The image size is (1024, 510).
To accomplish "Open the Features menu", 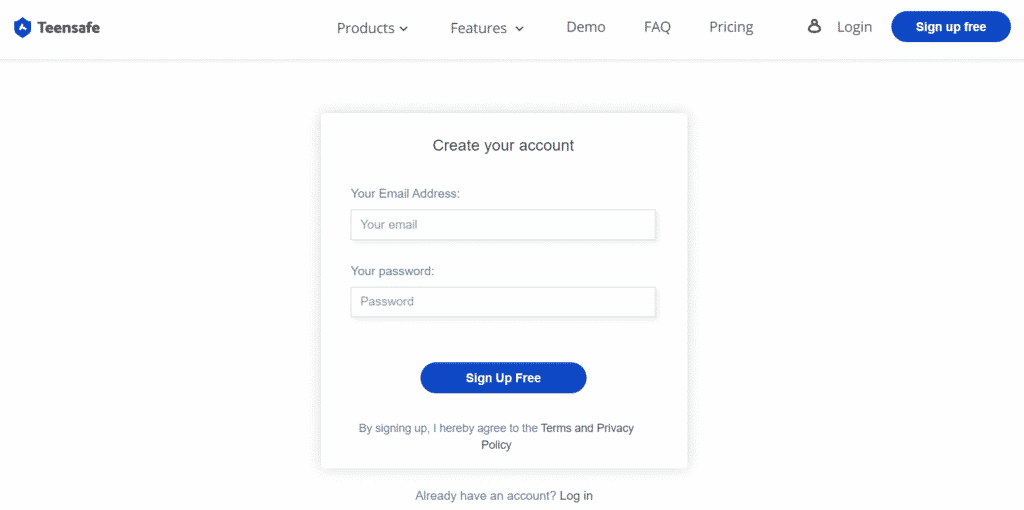I will click(479, 28).
